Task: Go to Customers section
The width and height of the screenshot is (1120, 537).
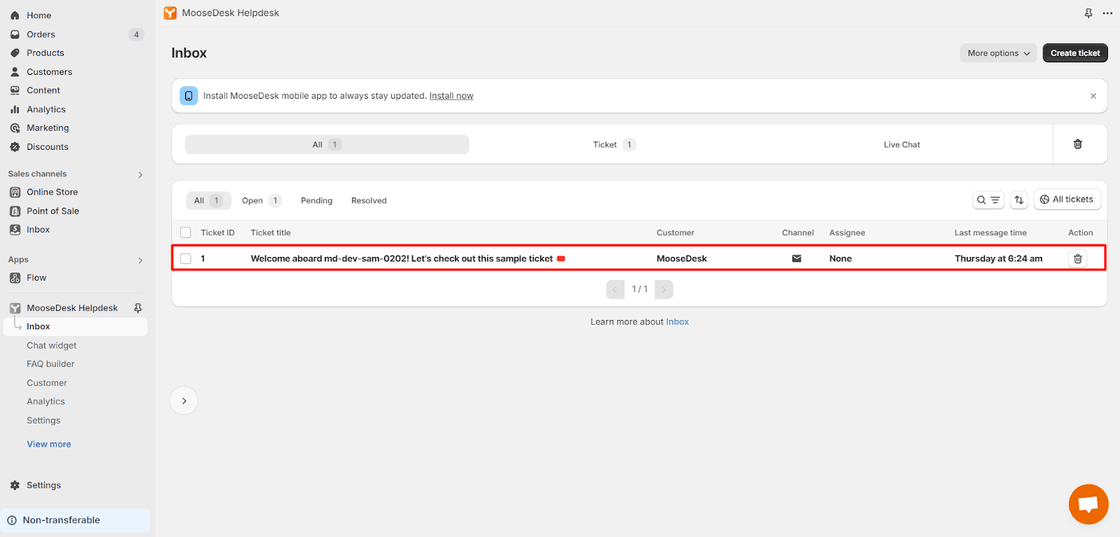Action: pos(49,71)
